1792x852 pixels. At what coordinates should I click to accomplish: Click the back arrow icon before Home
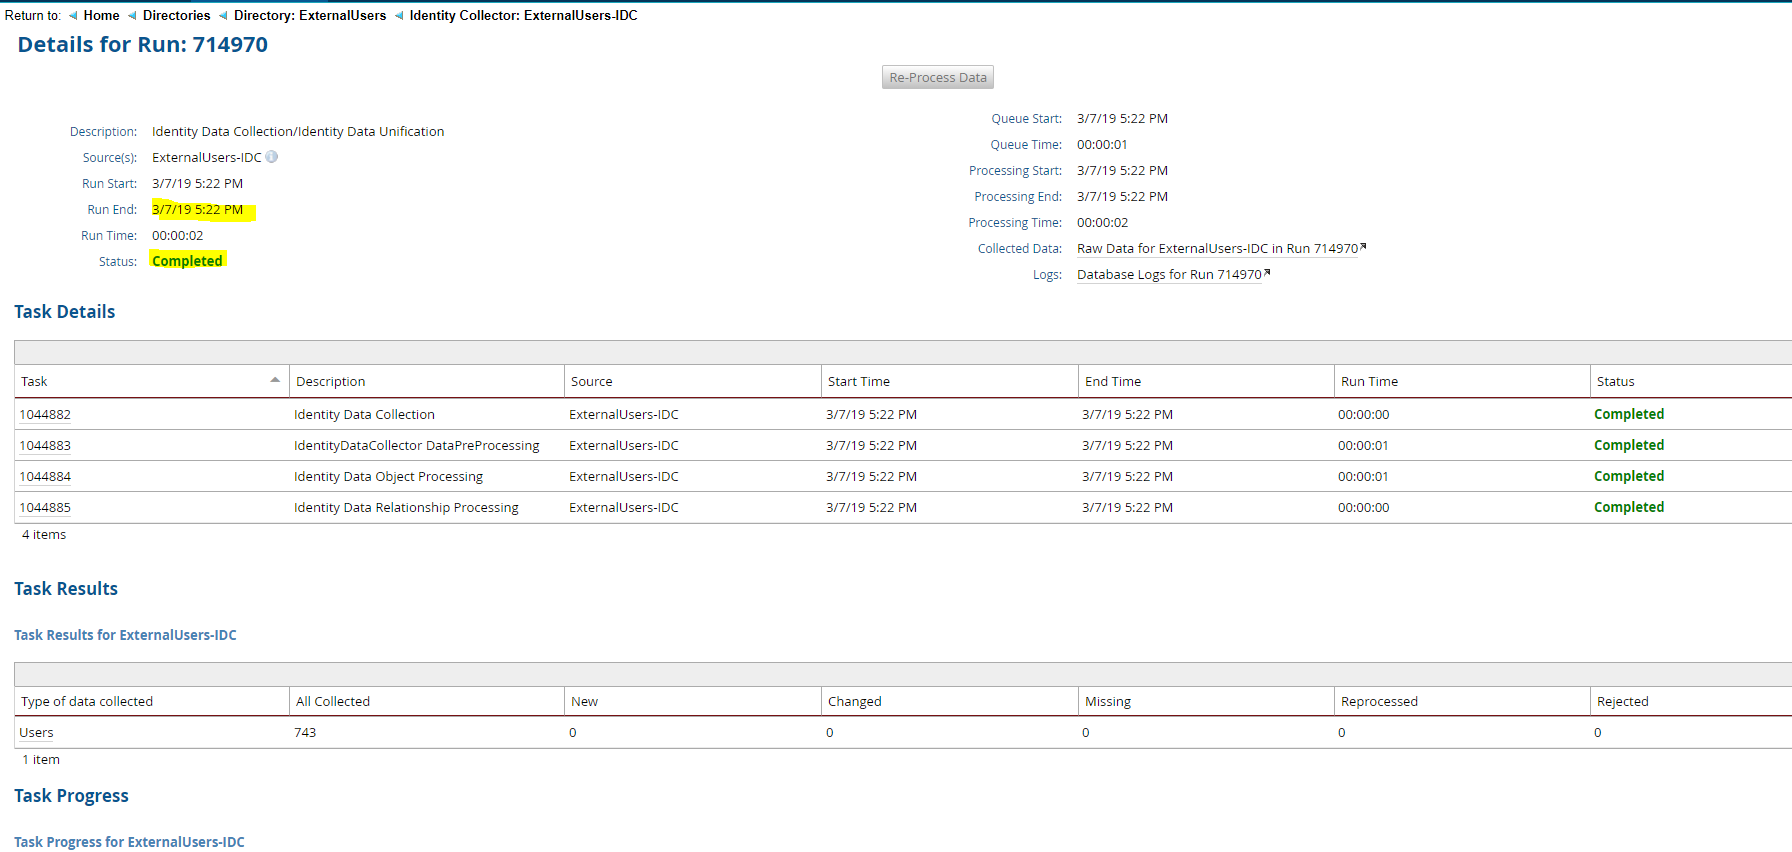[73, 16]
